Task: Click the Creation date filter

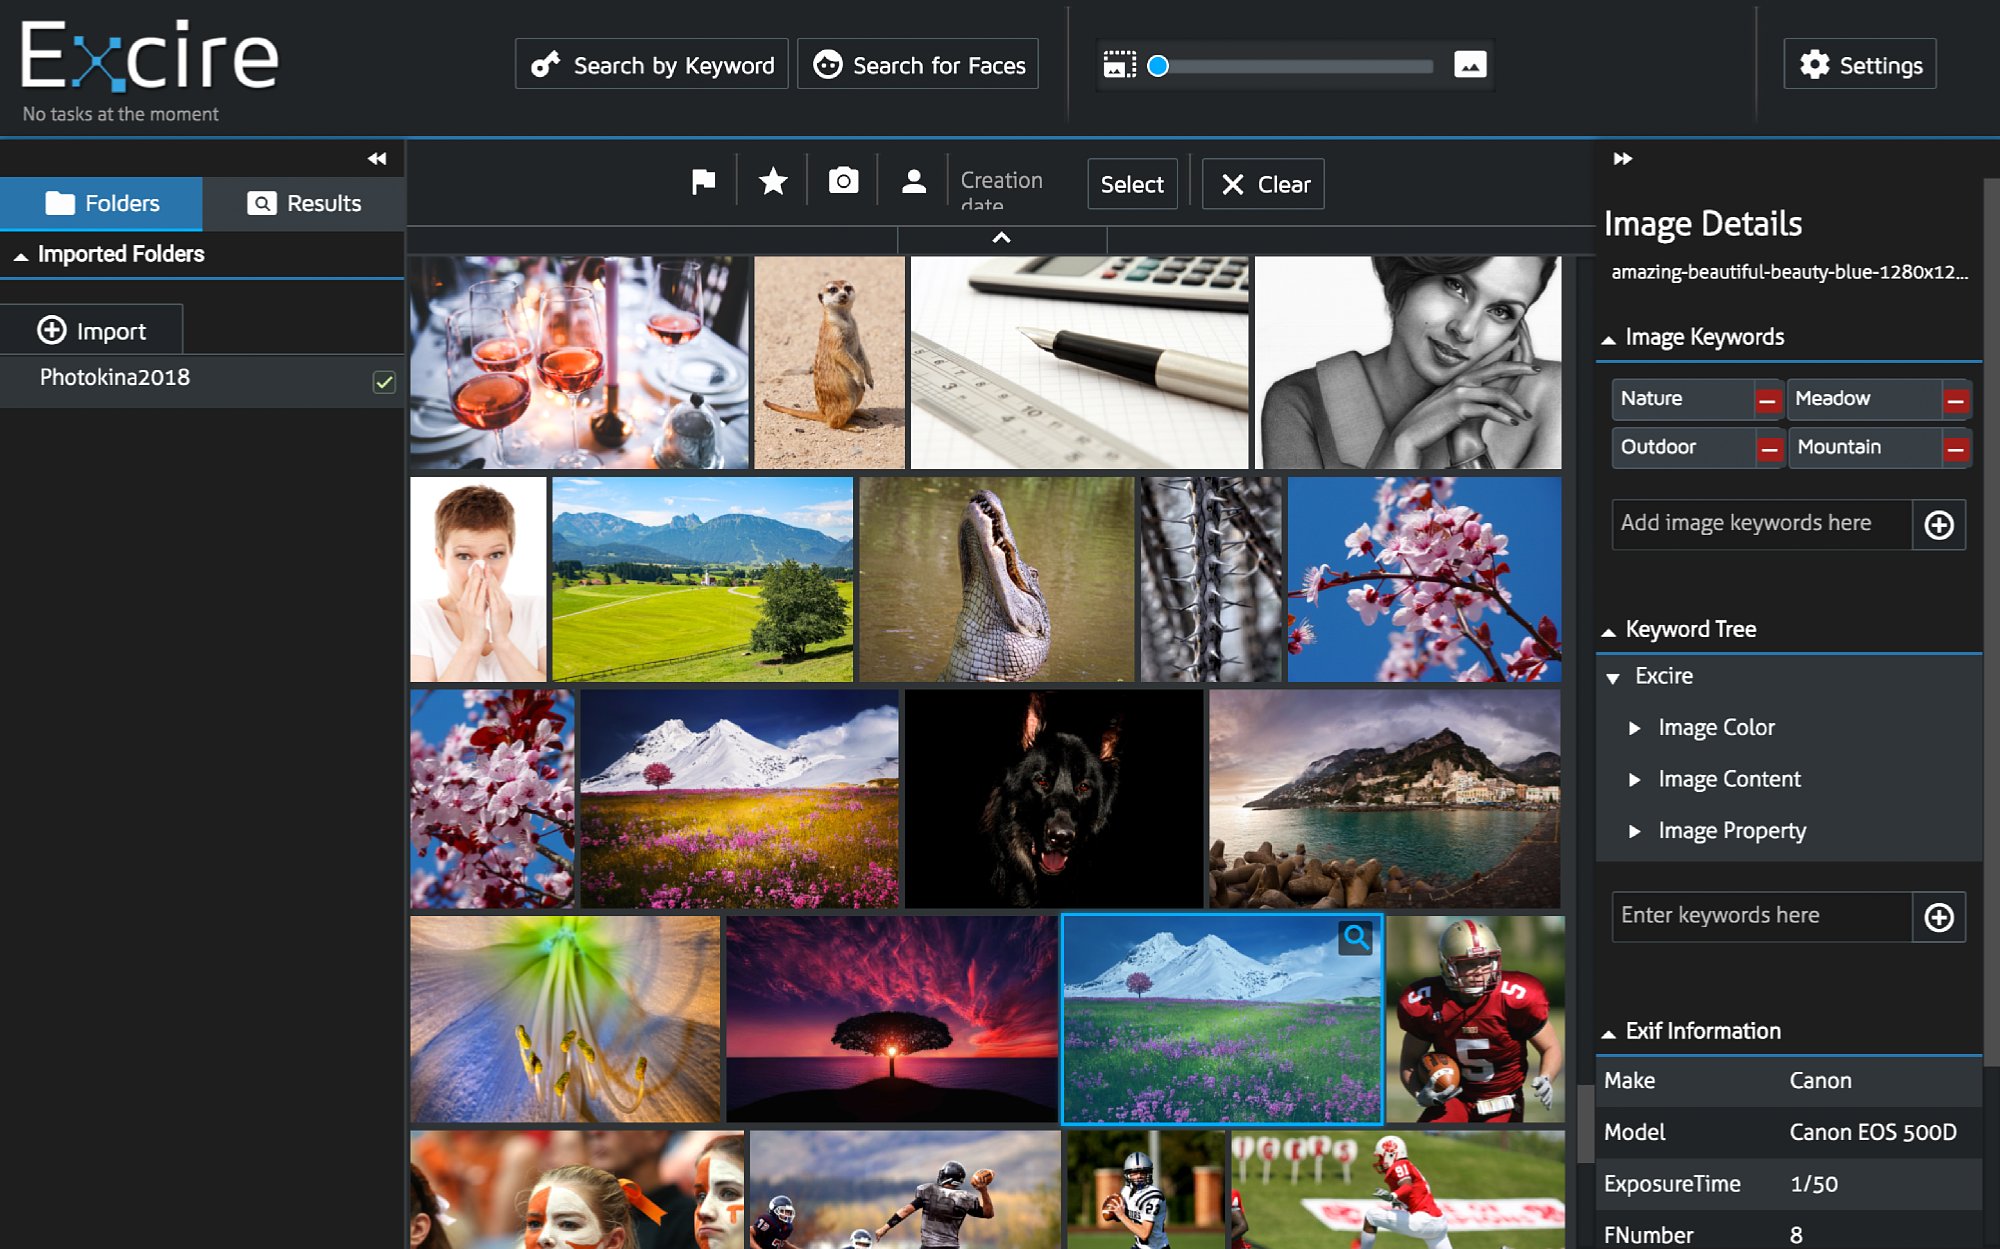Action: (1001, 189)
